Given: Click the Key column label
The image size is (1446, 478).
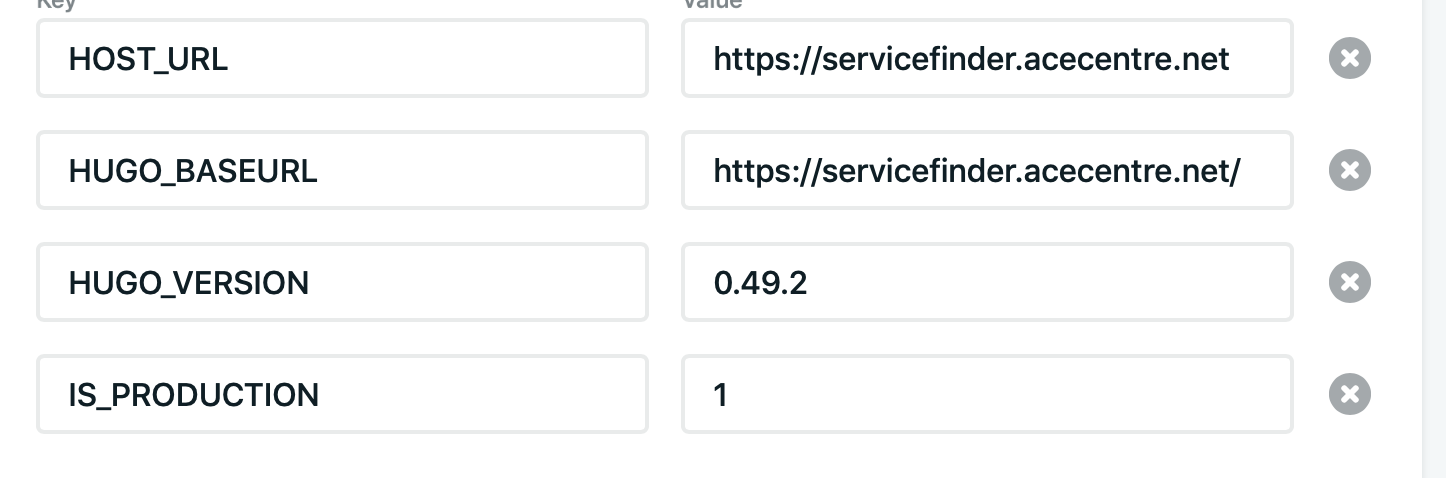Looking at the screenshot, I should click(50, 3).
